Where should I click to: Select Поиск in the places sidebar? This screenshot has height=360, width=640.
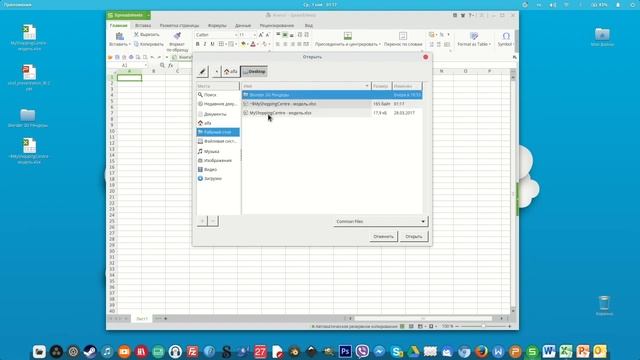click(218, 95)
